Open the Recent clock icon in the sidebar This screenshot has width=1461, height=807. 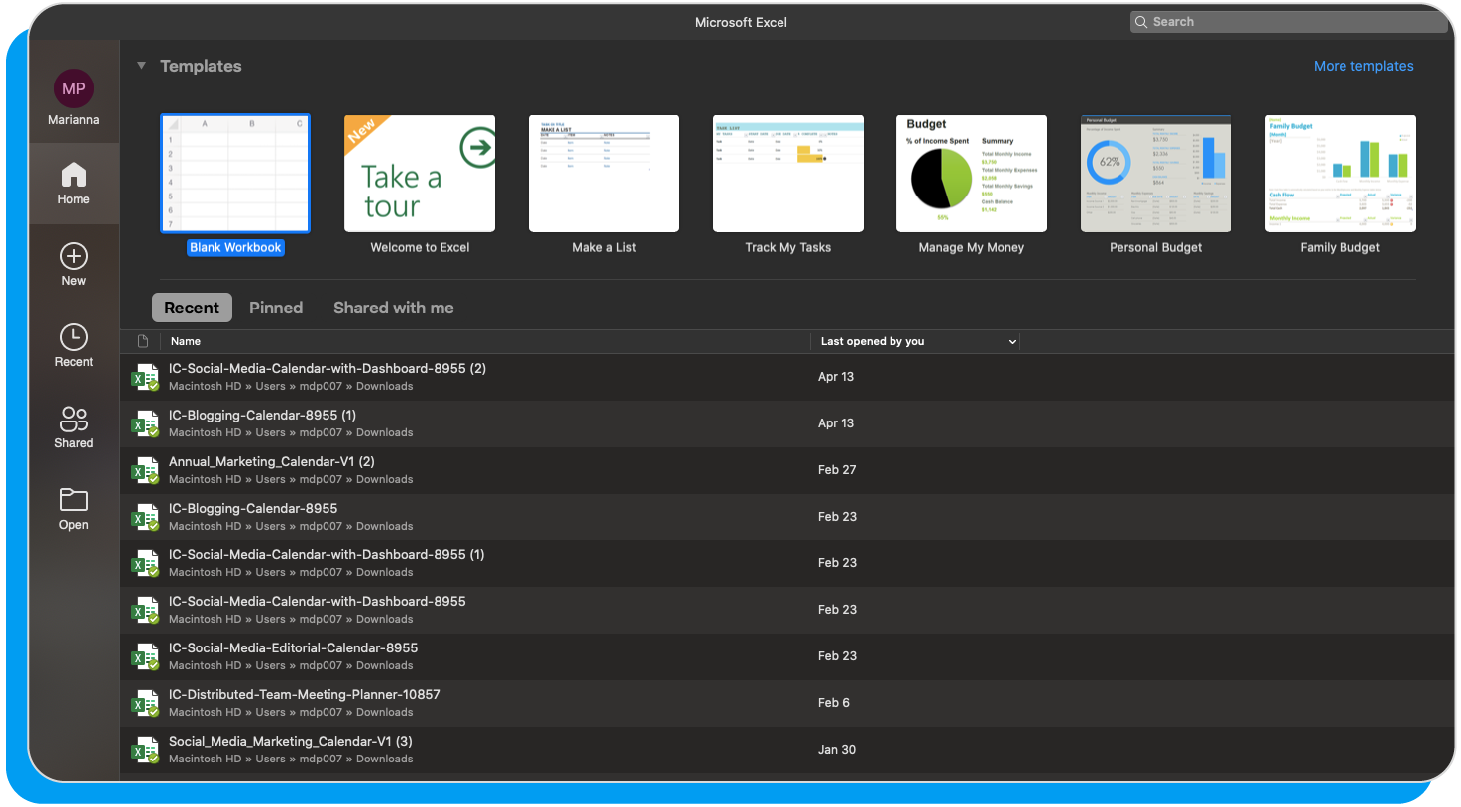point(74,337)
